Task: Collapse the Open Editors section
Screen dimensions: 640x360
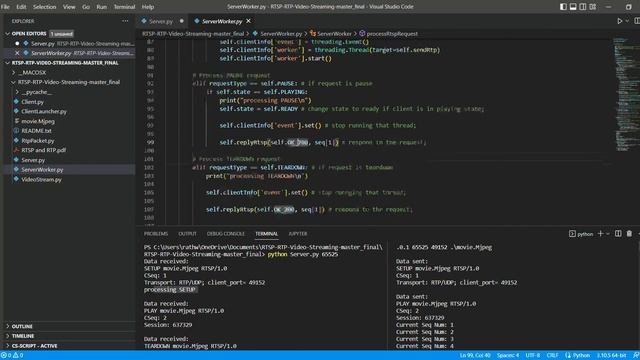Action: [7, 33]
